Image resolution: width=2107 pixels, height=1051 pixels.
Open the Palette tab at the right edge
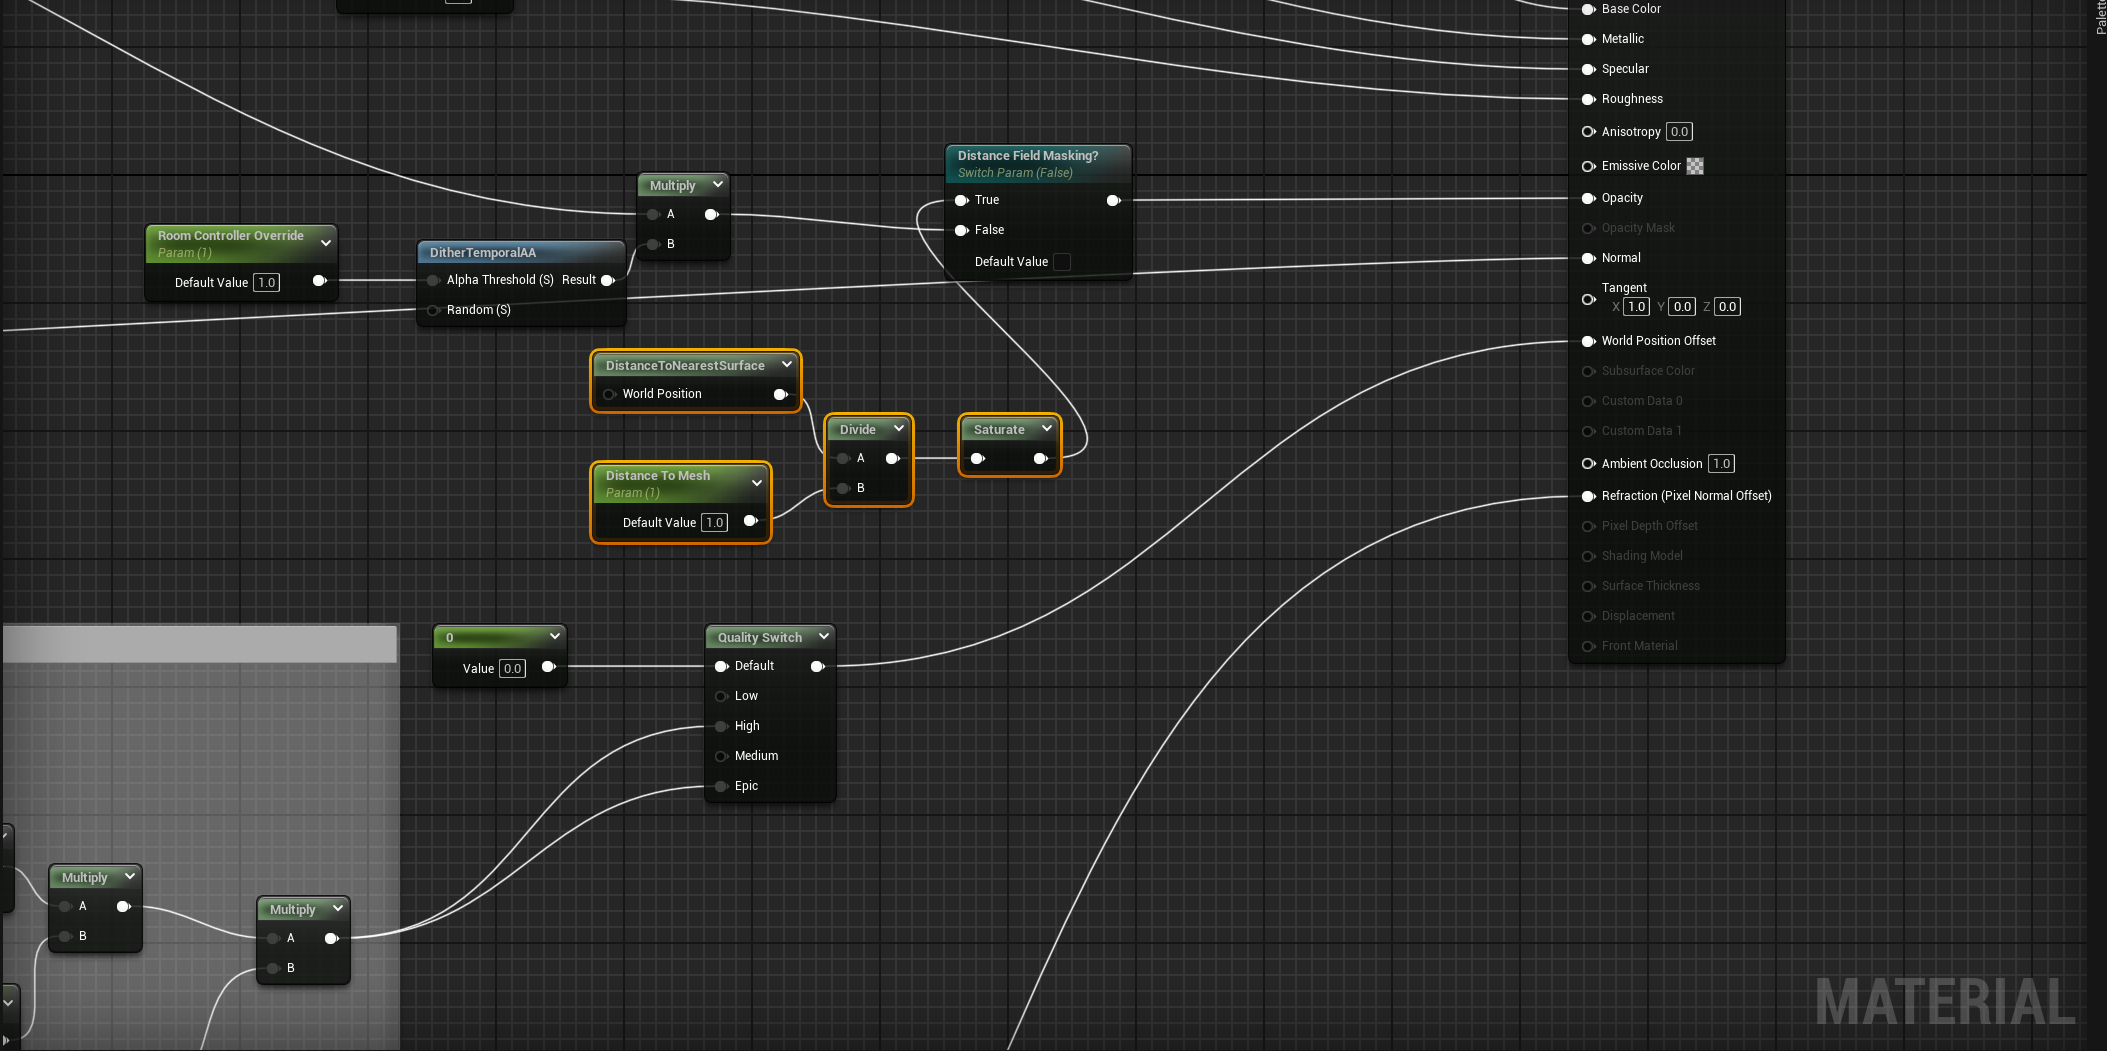(2100, 18)
